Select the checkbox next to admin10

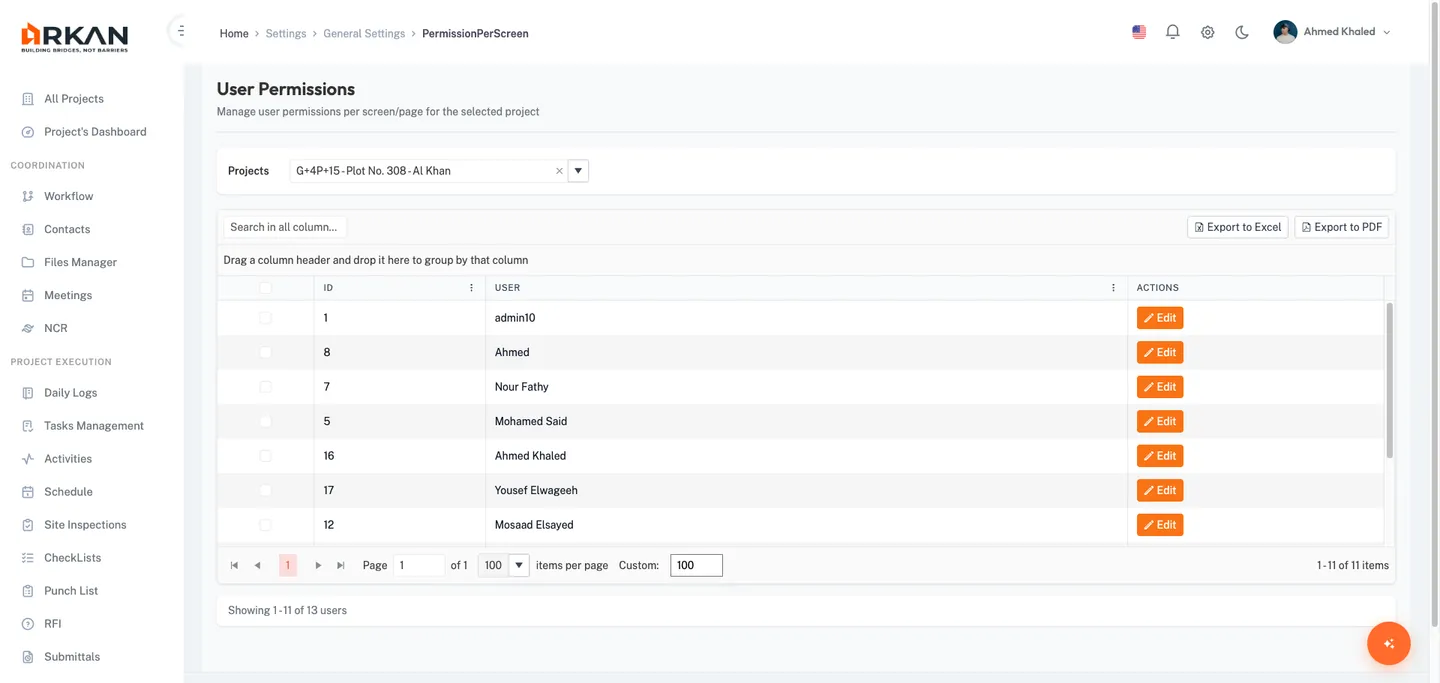(265, 317)
